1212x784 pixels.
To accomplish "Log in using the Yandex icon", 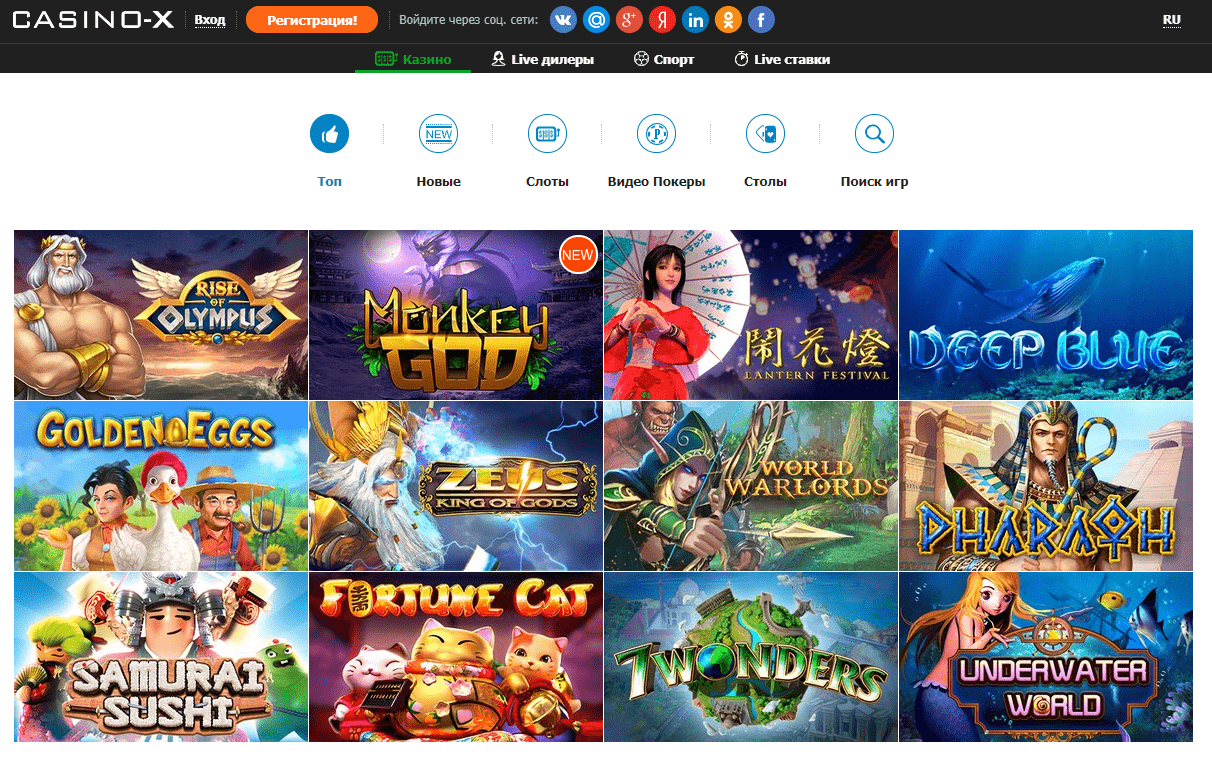I will [x=662, y=19].
